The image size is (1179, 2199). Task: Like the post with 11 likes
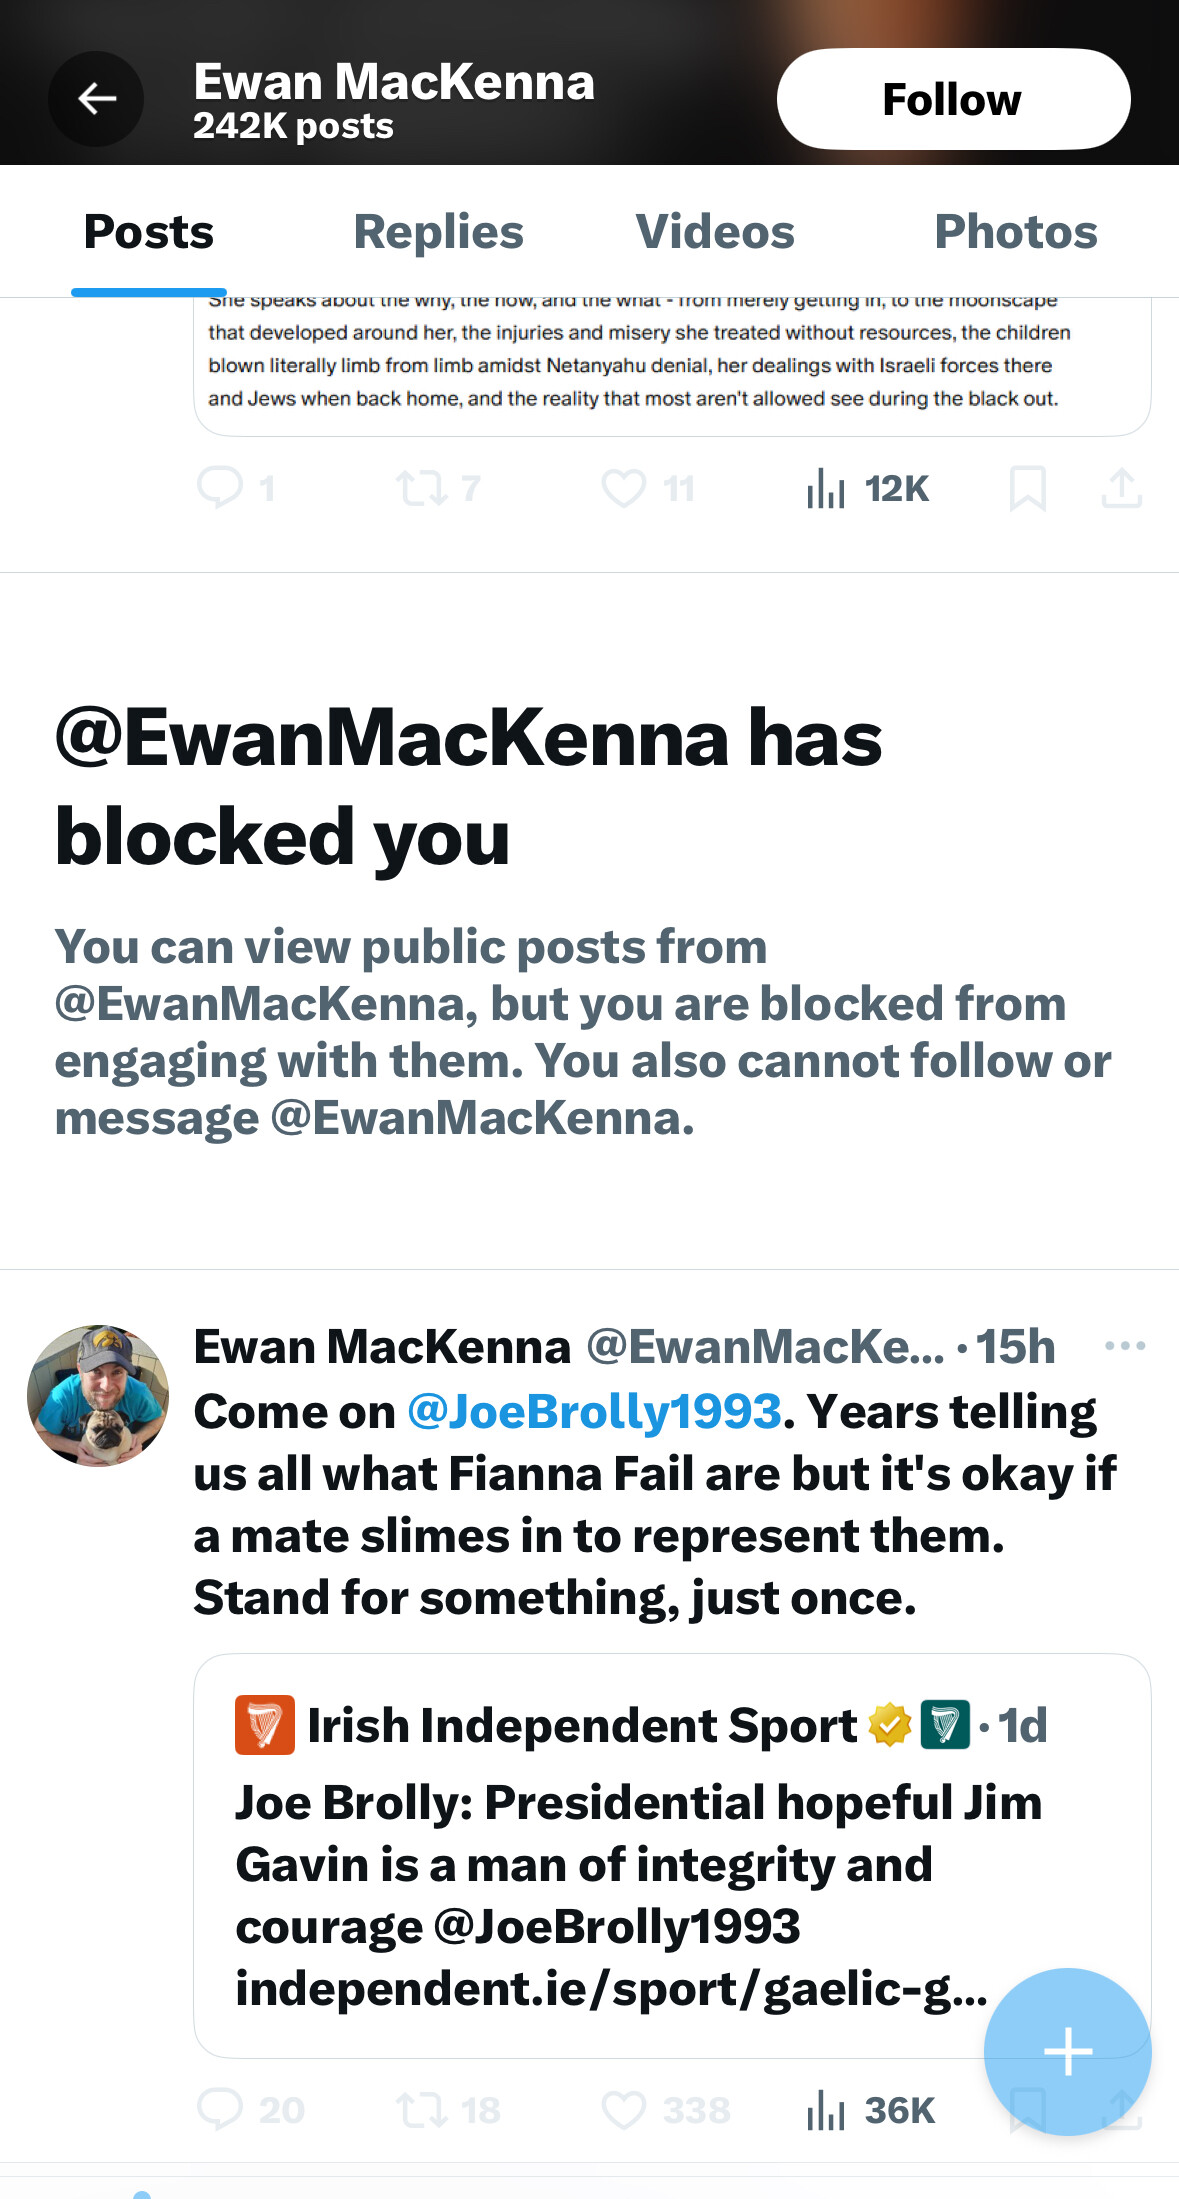click(623, 488)
